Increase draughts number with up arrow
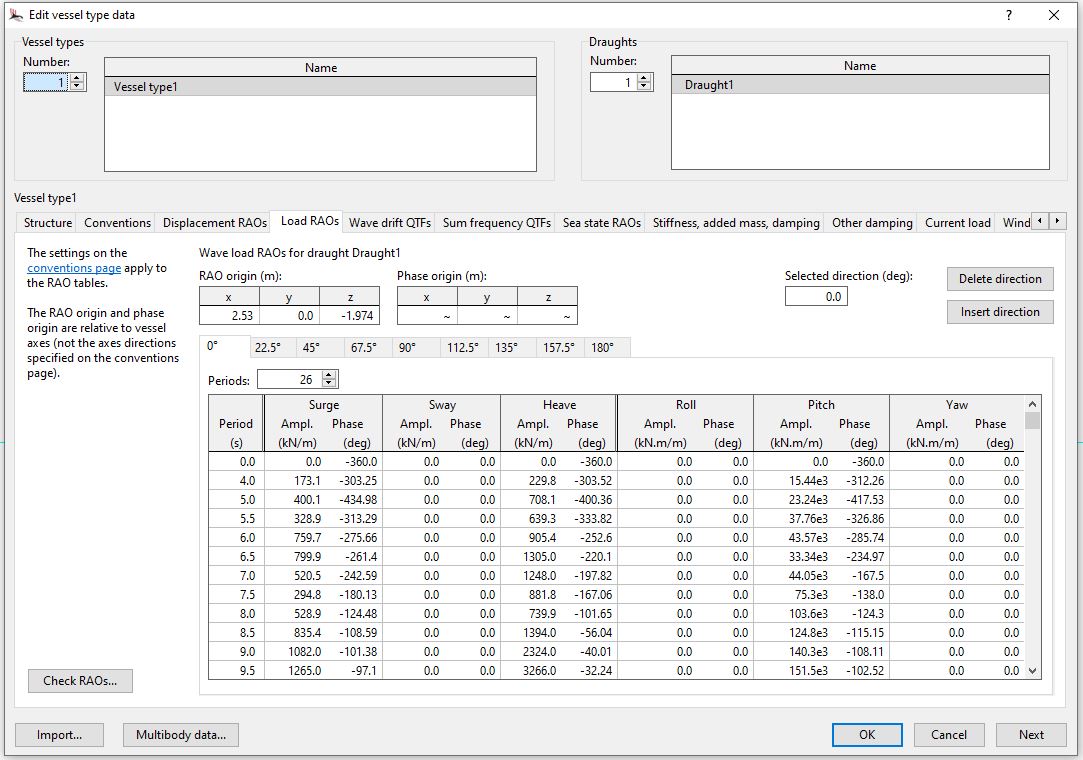This screenshot has width=1083, height=760. pos(644,77)
